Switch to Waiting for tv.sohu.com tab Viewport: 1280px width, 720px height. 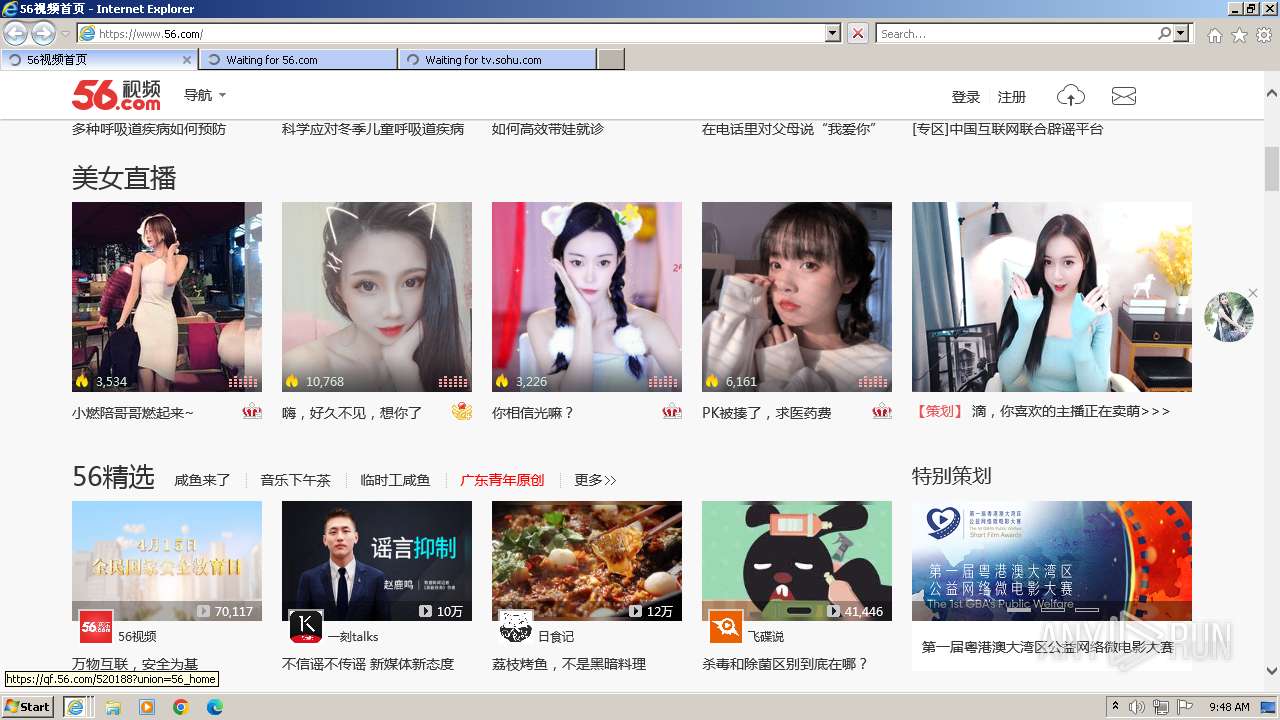[497, 59]
